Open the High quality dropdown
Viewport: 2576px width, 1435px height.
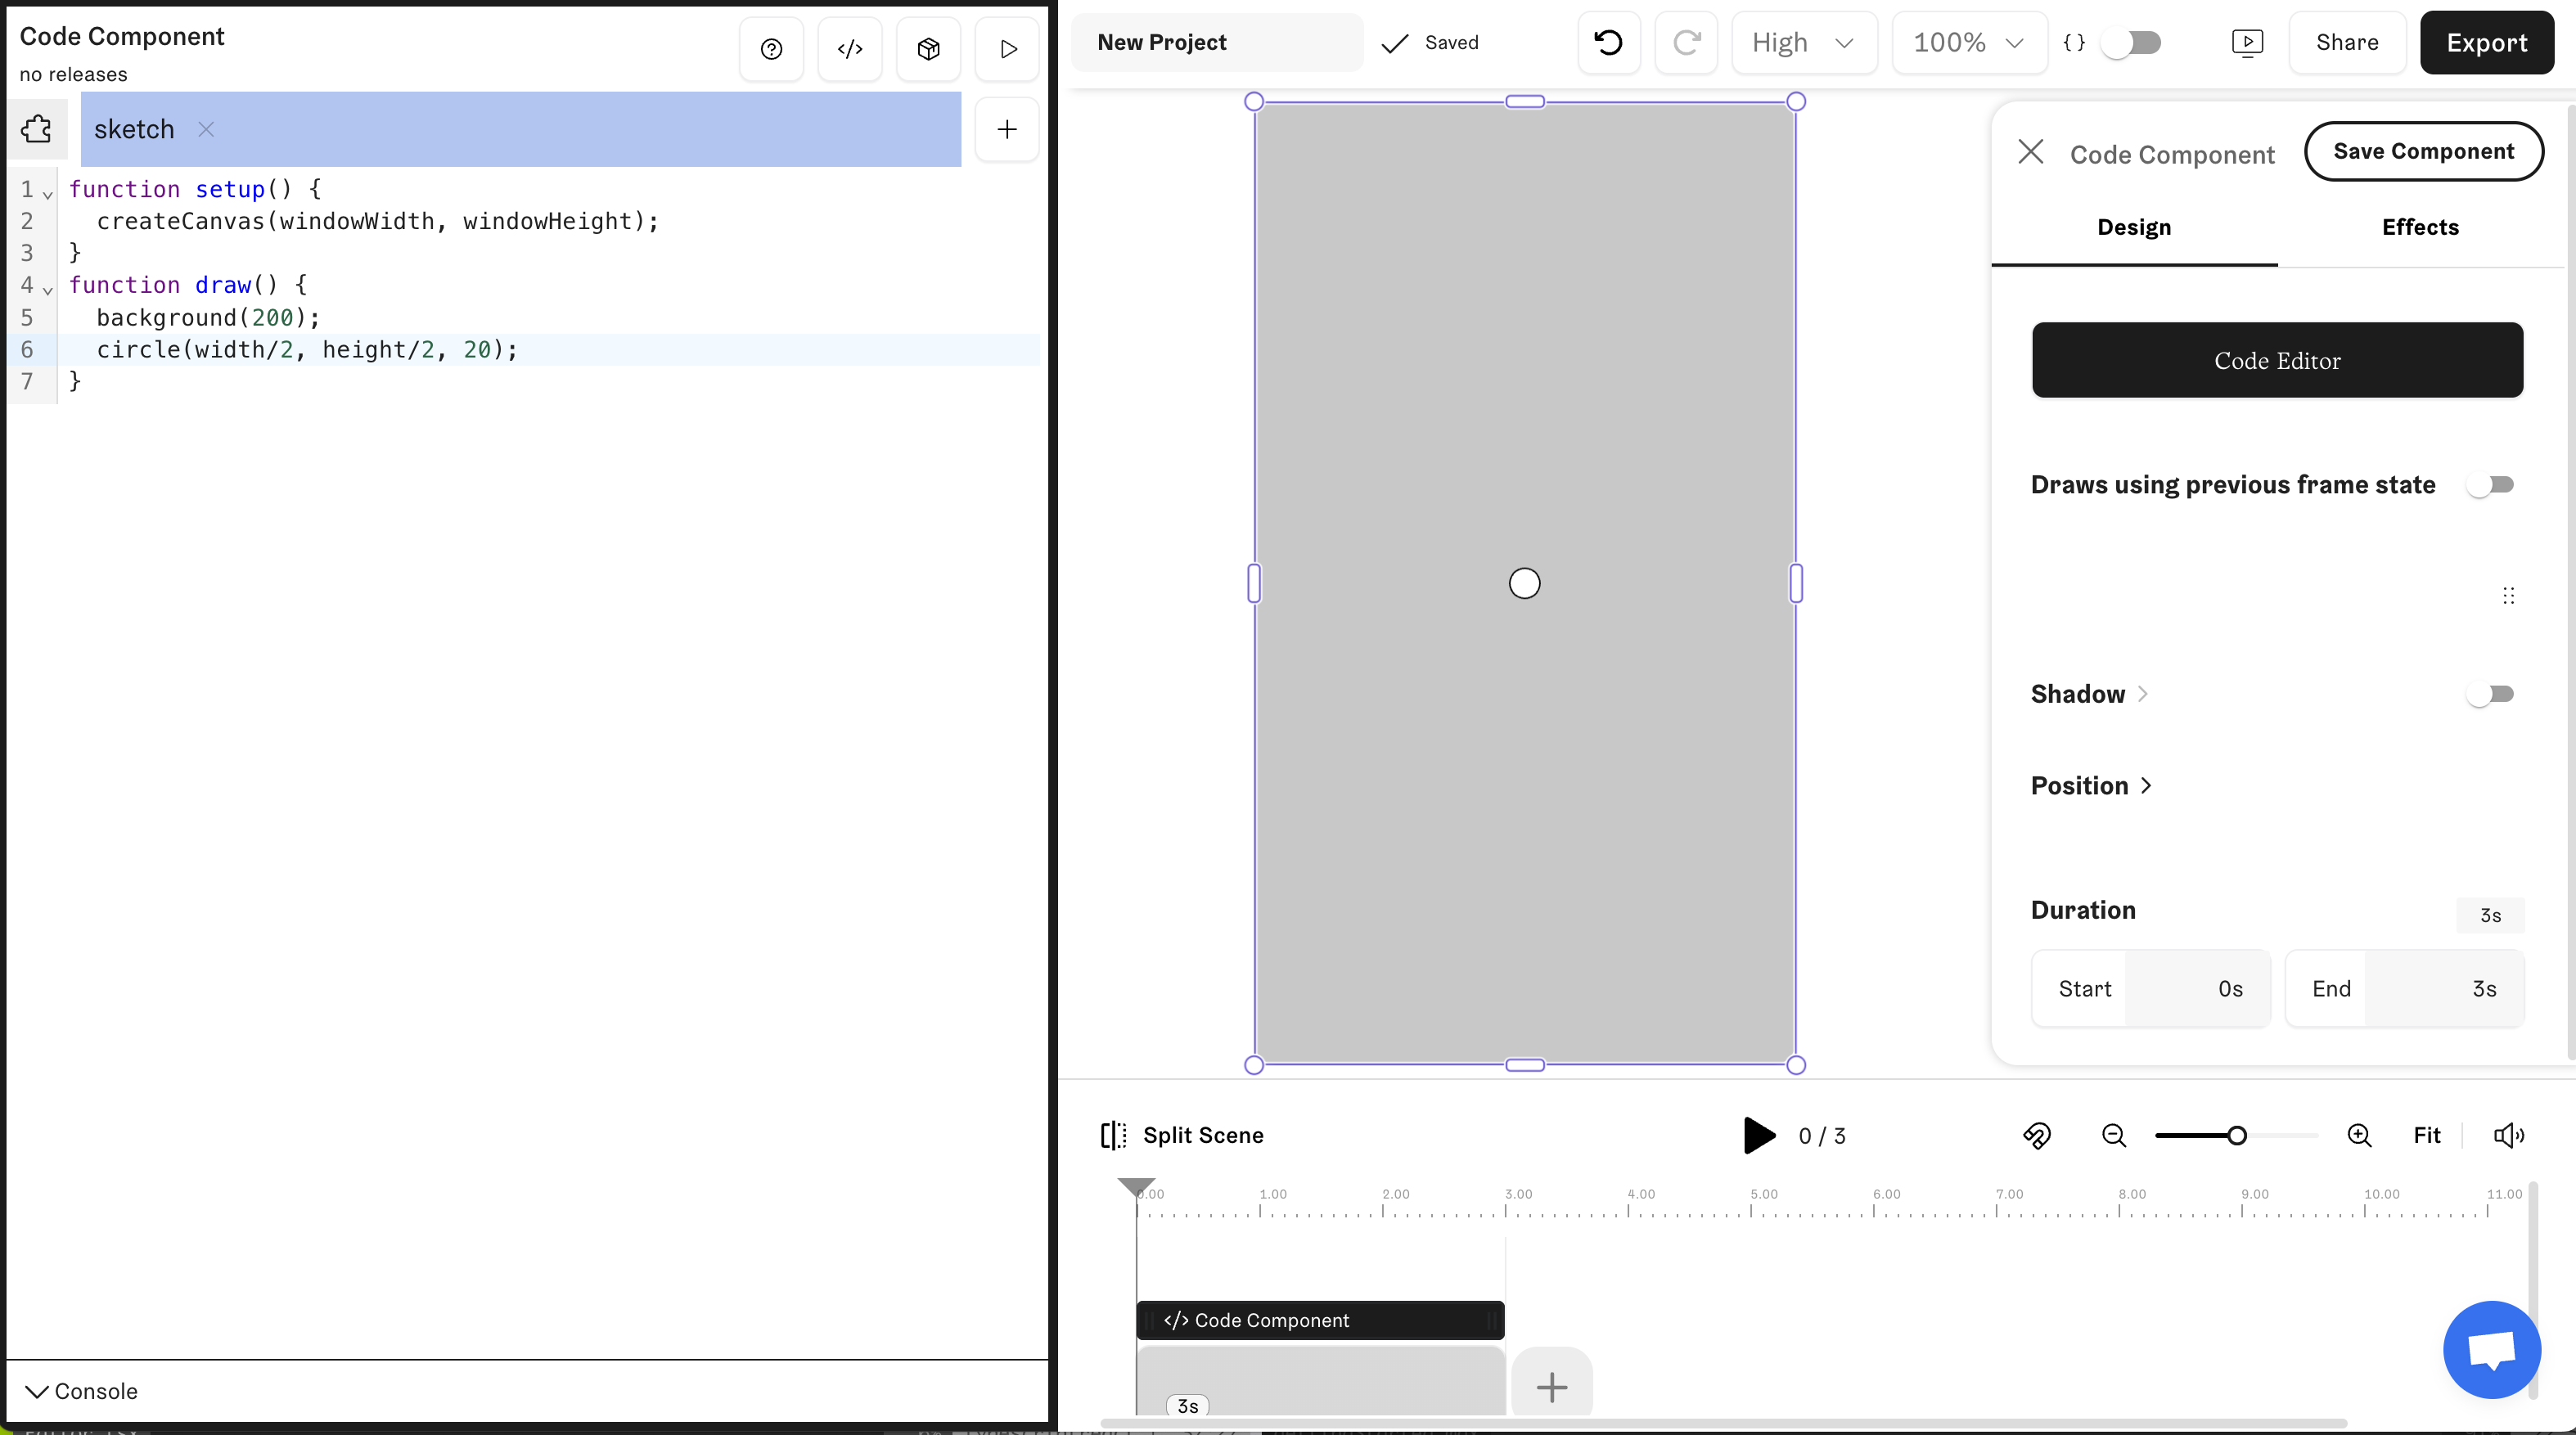[1803, 43]
